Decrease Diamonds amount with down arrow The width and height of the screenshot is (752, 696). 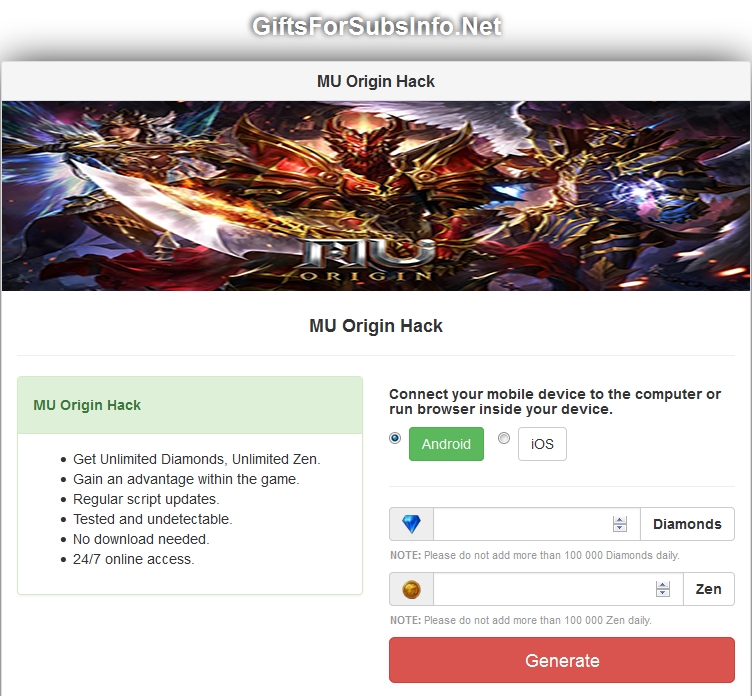(x=620, y=528)
